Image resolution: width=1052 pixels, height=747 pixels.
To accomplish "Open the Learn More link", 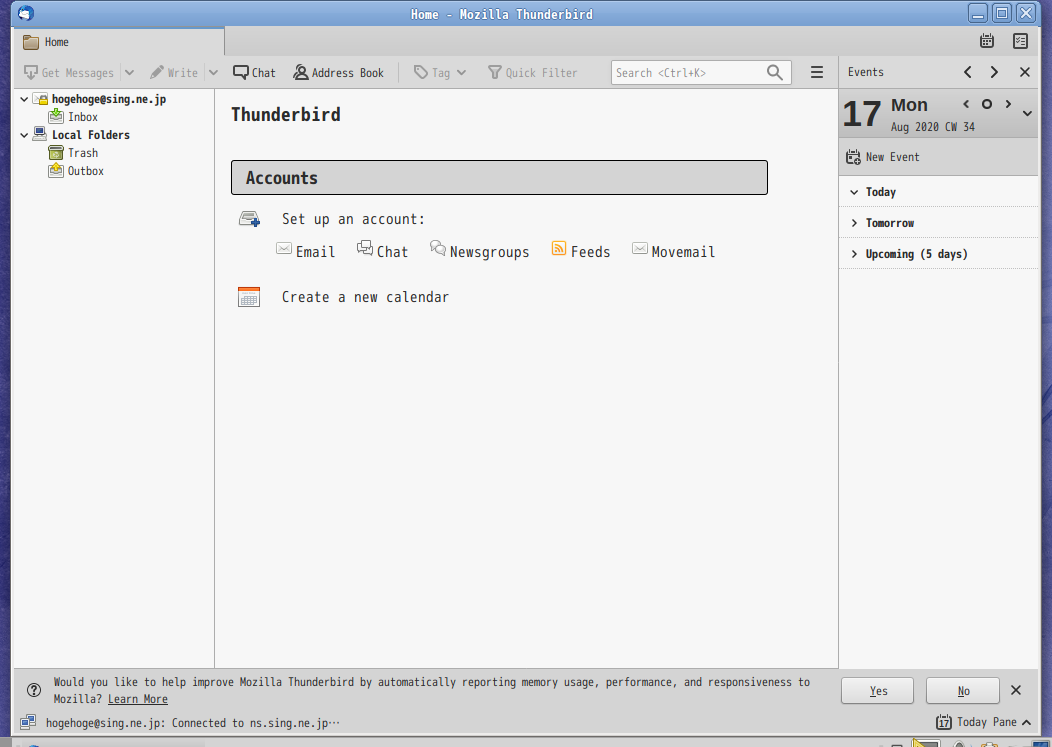I will (138, 699).
